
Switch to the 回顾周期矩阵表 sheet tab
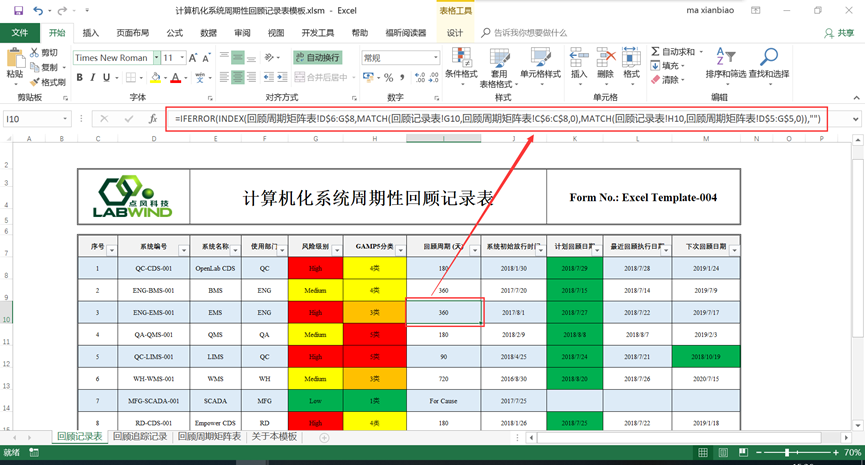coord(209,437)
